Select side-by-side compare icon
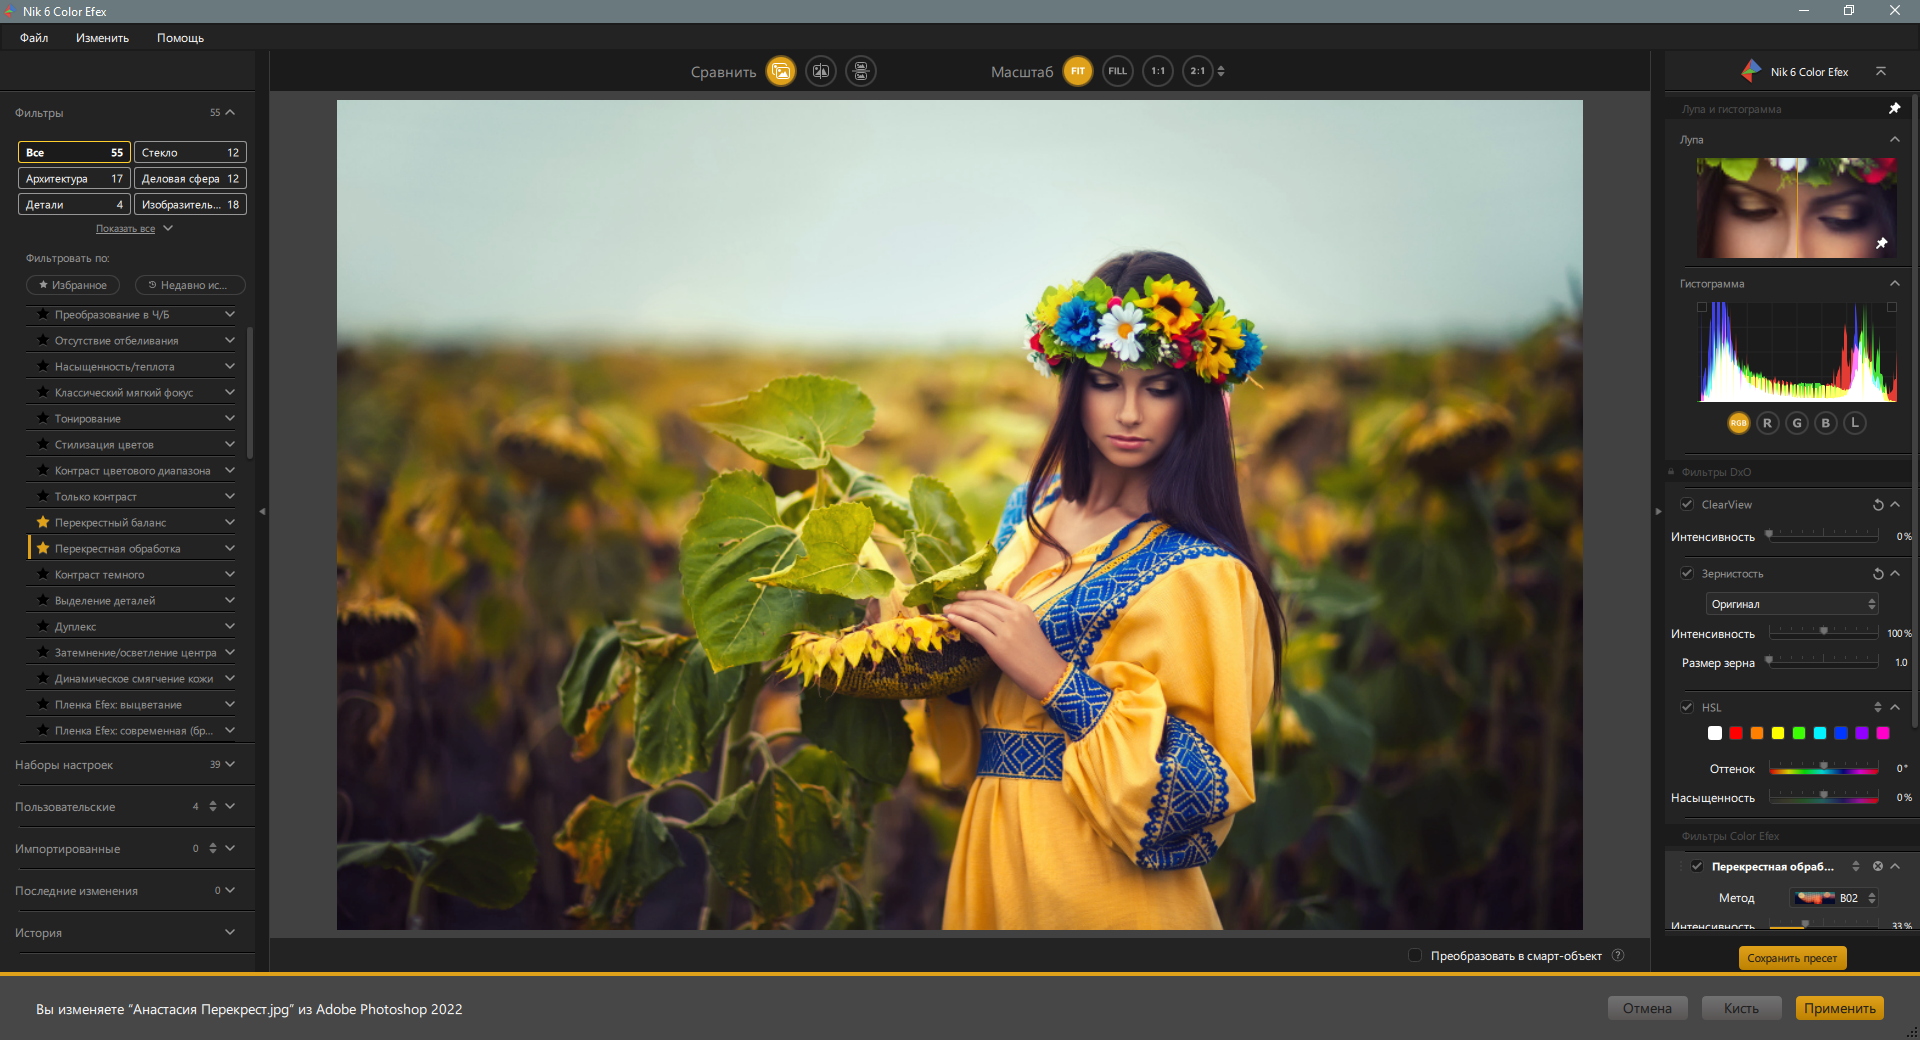The height and width of the screenshot is (1040, 1920). point(861,71)
